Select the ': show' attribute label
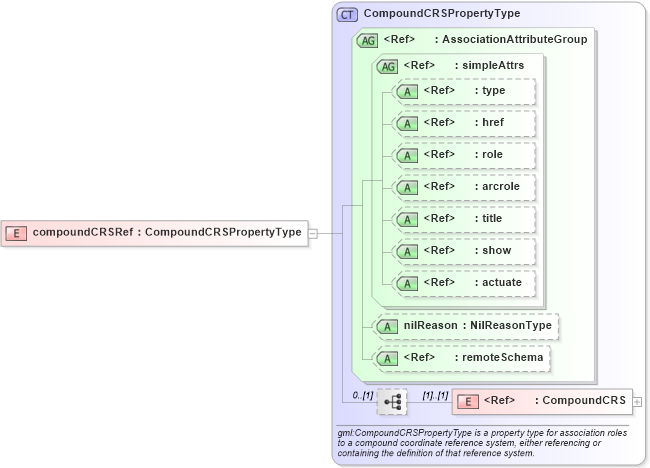 (493, 250)
